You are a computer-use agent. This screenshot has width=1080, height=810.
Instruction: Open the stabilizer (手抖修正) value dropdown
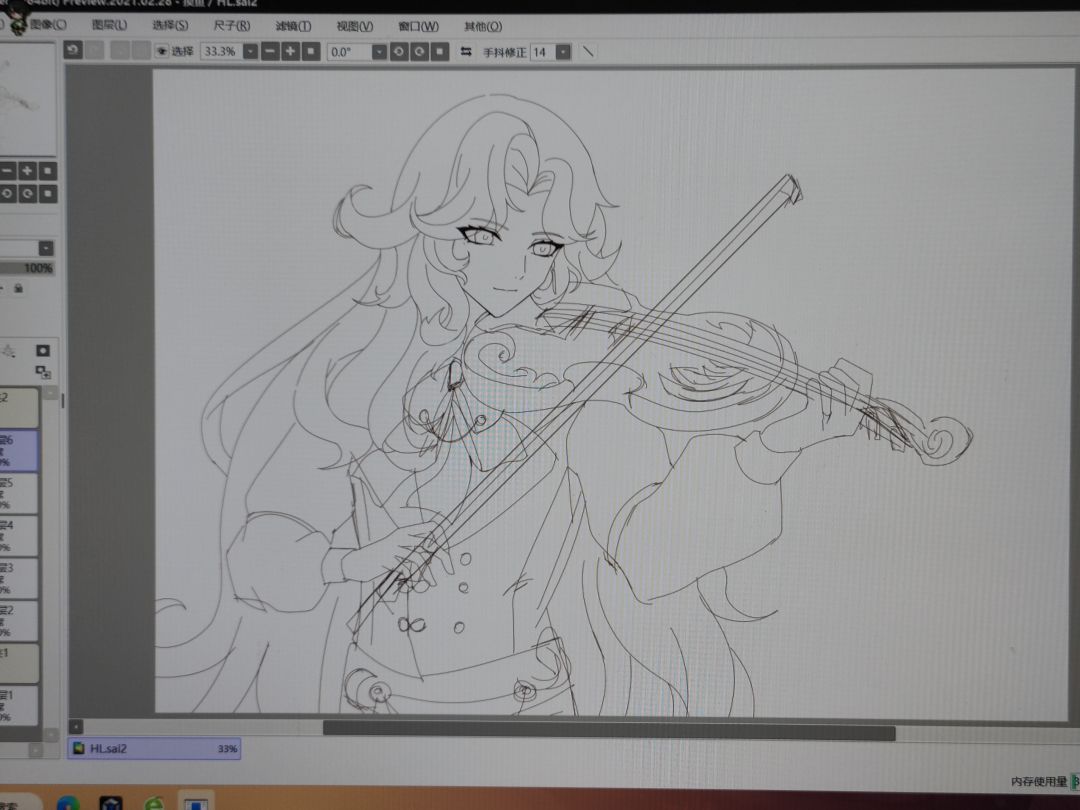click(x=563, y=52)
